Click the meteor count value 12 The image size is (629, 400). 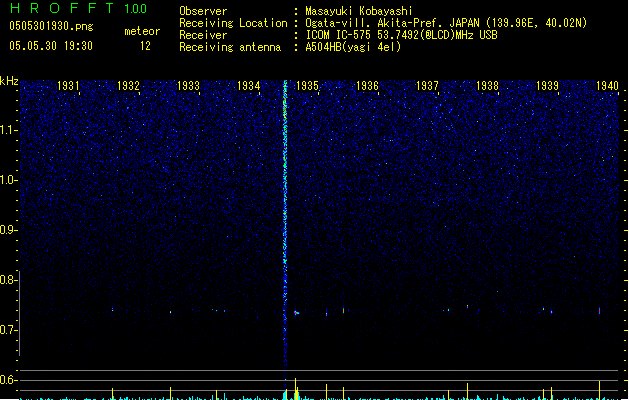click(145, 46)
